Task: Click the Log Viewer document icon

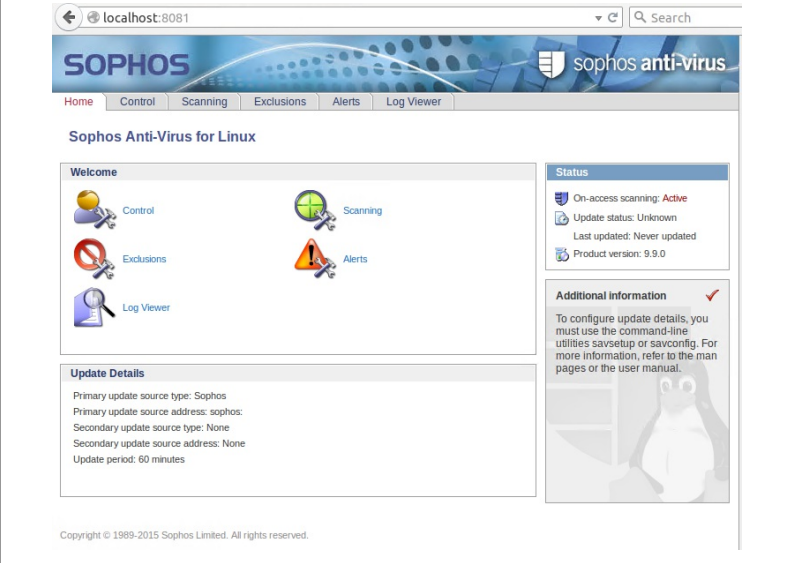Action: click(95, 307)
